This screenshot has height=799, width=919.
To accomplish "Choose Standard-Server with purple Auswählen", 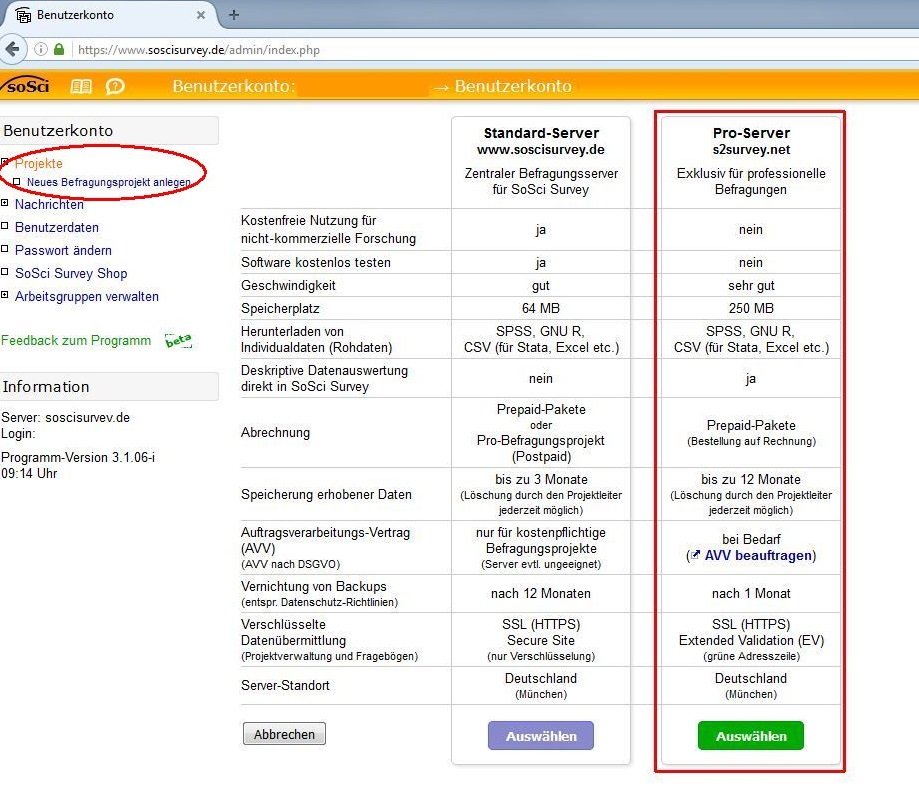I will [541, 736].
